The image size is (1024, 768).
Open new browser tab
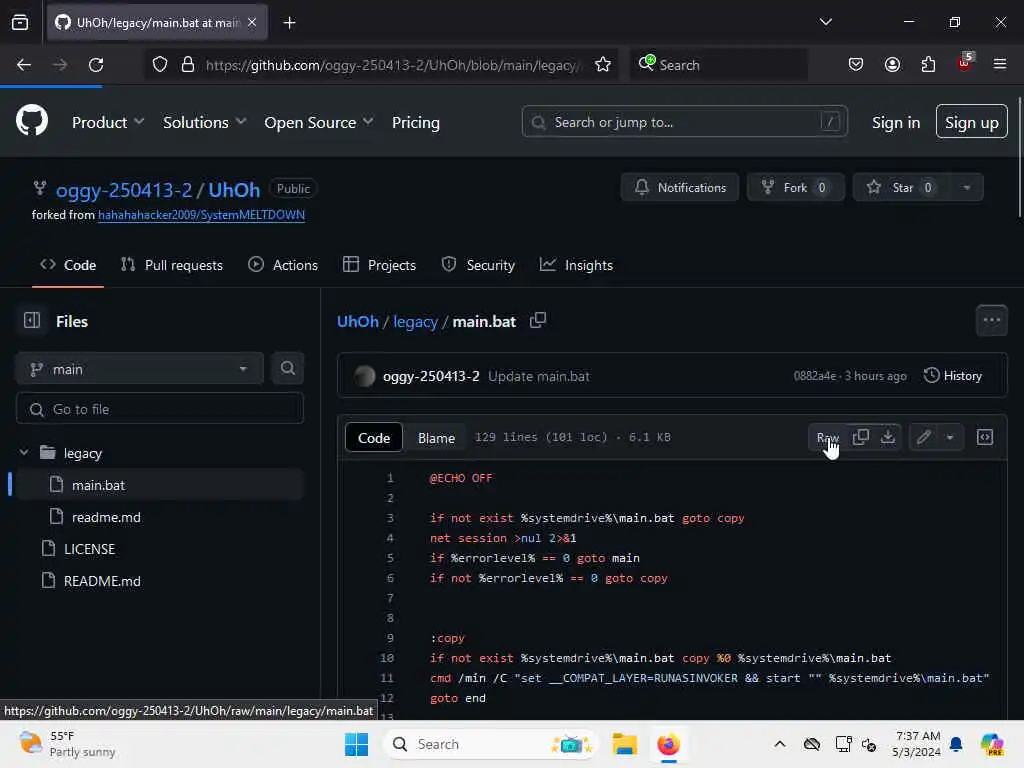(x=289, y=23)
